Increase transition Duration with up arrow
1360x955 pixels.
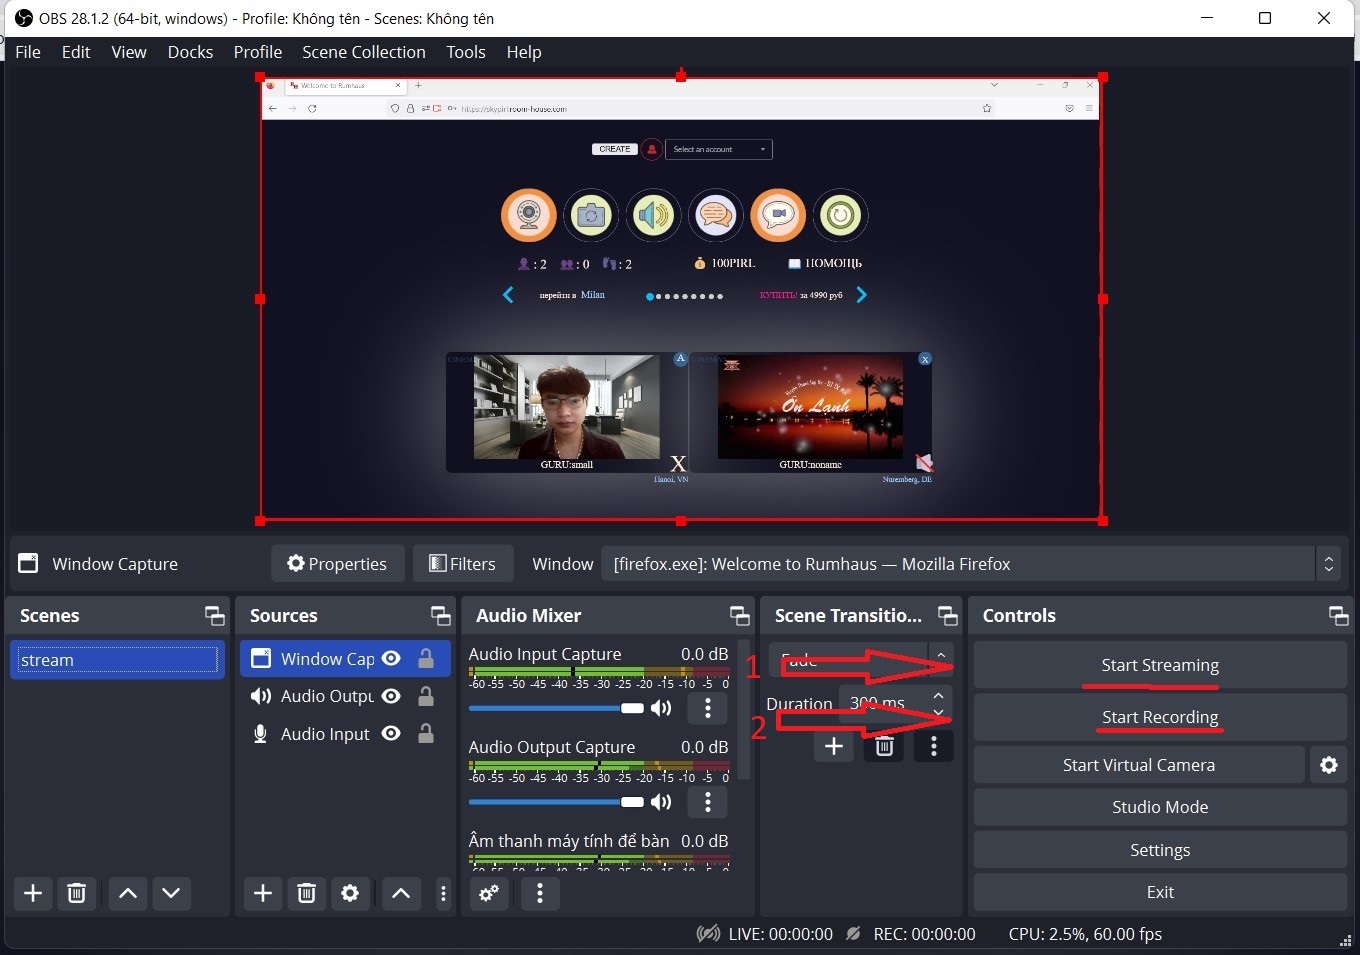[938, 696]
